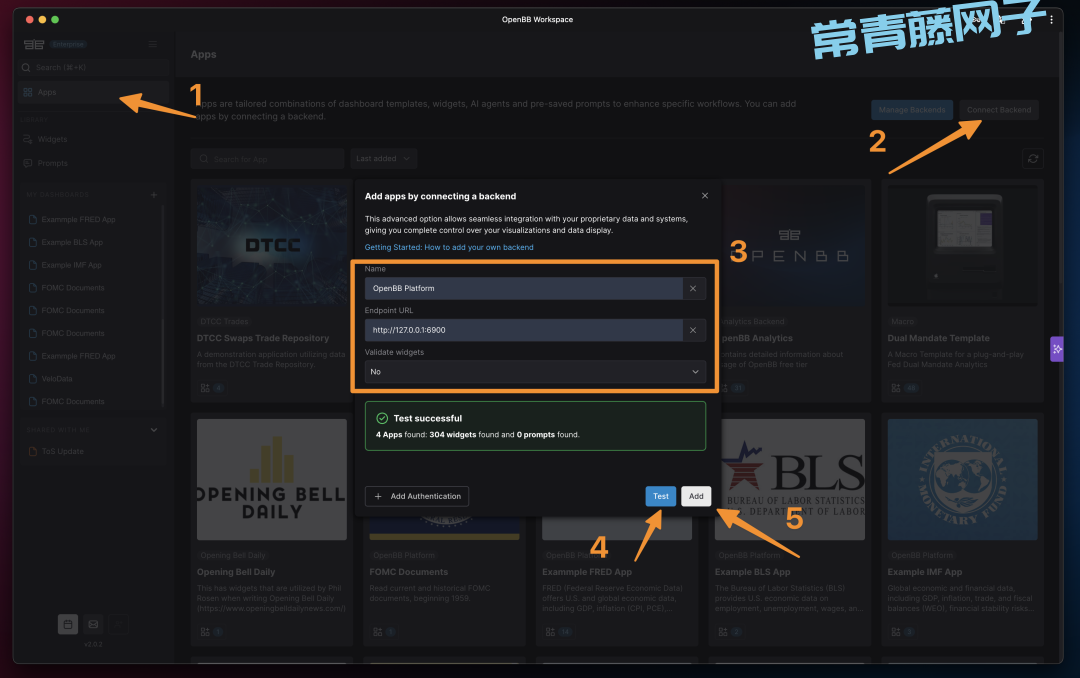The image size is (1080, 678).
Task: Click the Apps page heading
Action: 203,54
